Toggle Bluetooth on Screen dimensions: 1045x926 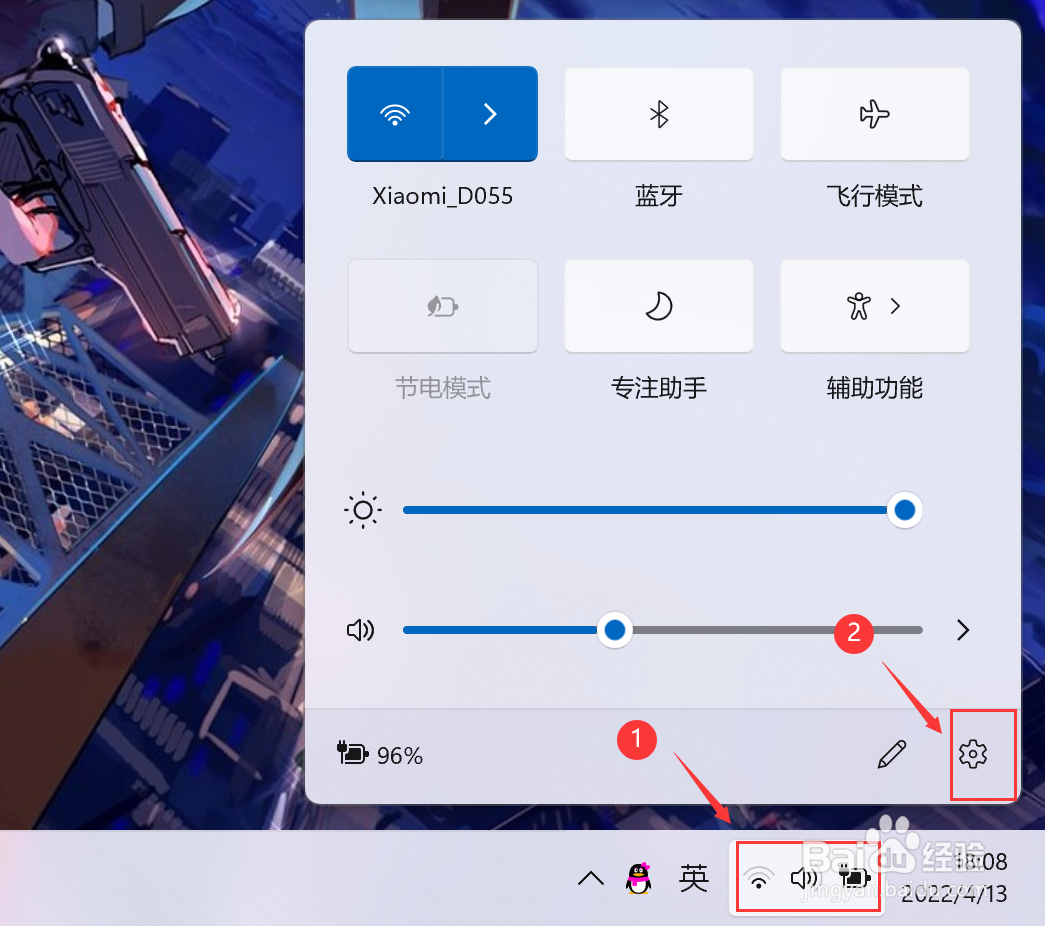tap(658, 114)
